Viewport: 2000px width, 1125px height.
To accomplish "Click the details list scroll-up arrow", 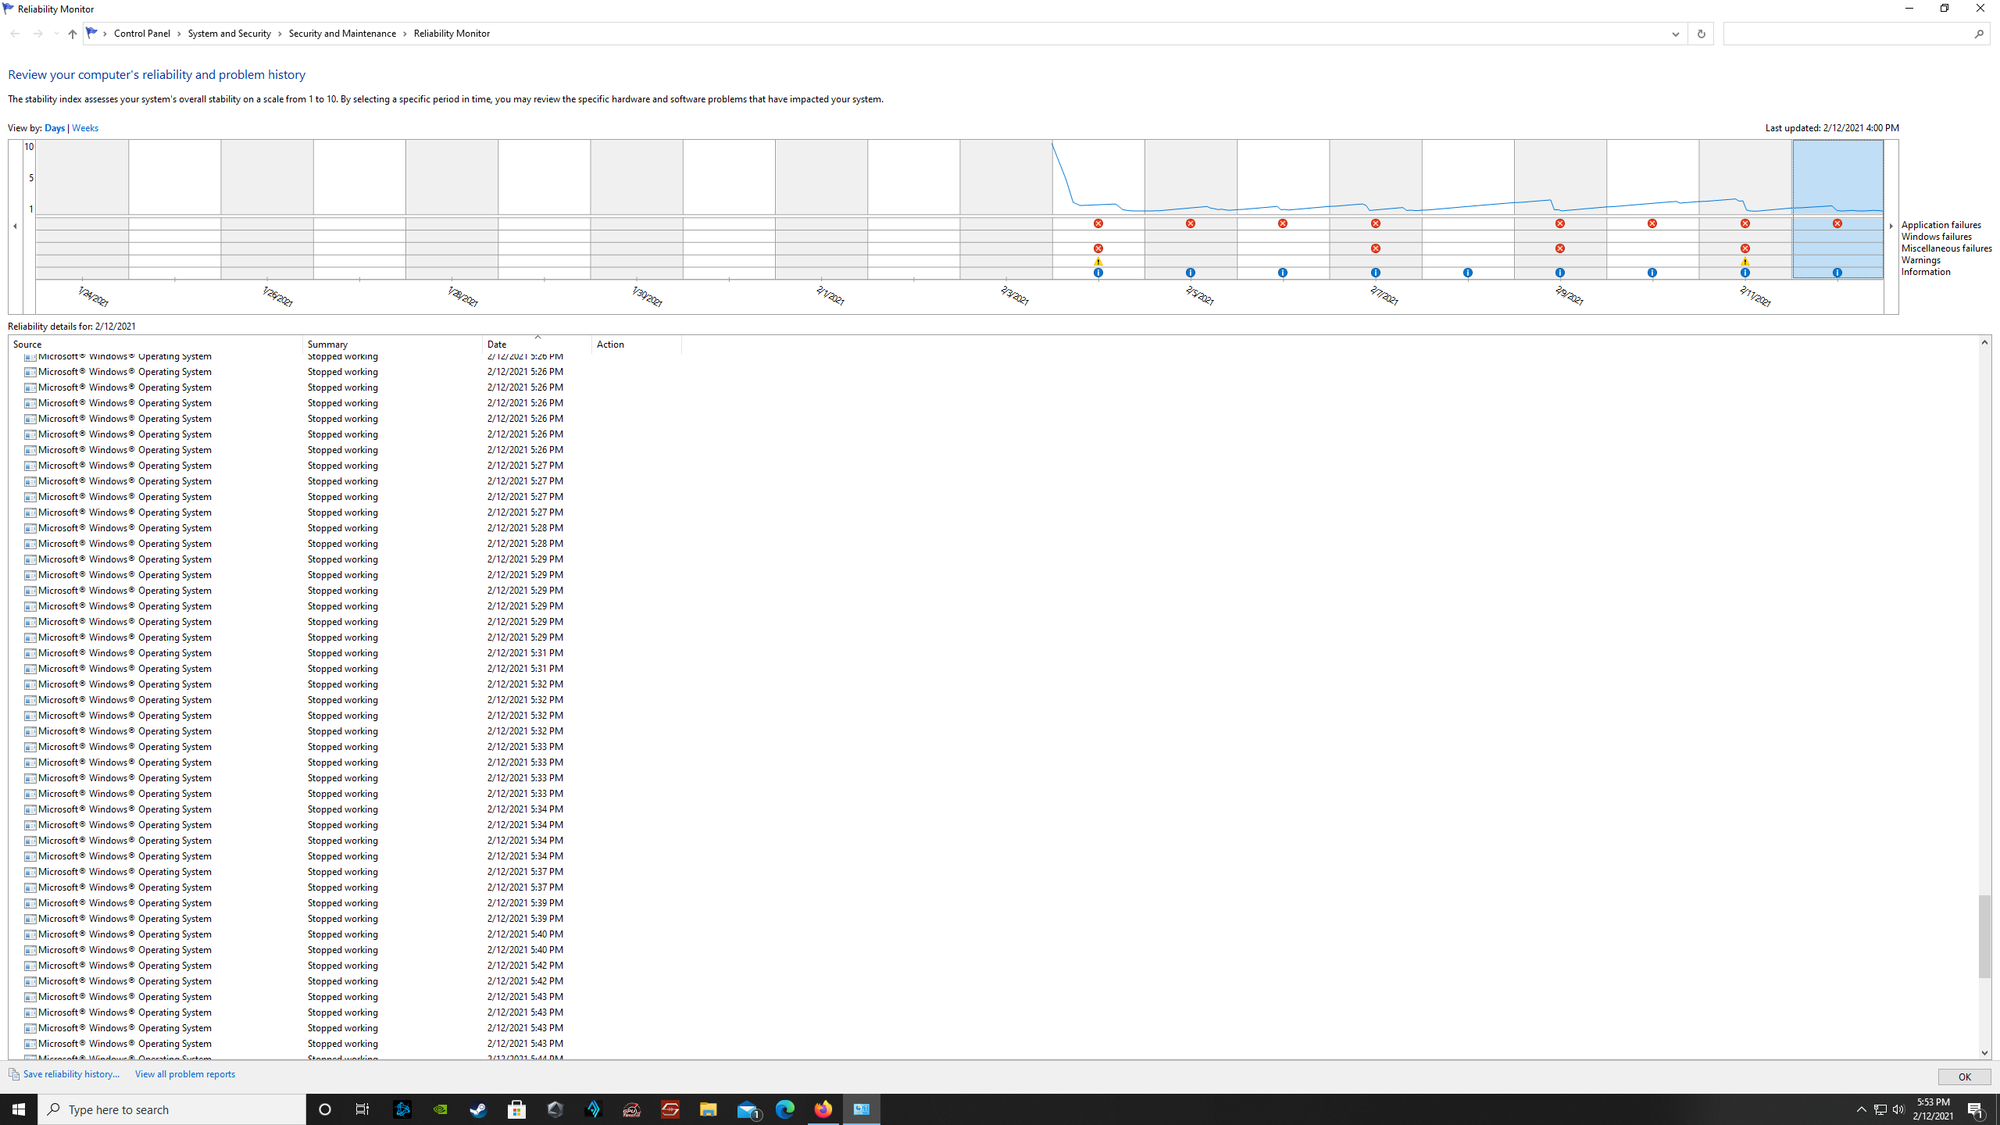I will pos(1984,343).
